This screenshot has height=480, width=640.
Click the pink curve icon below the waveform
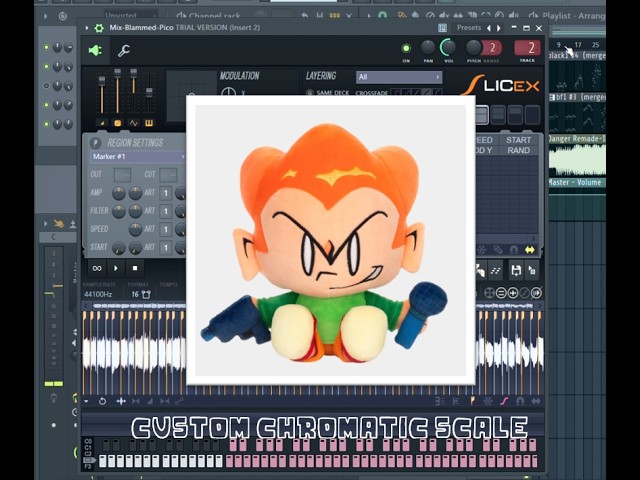point(504,401)
